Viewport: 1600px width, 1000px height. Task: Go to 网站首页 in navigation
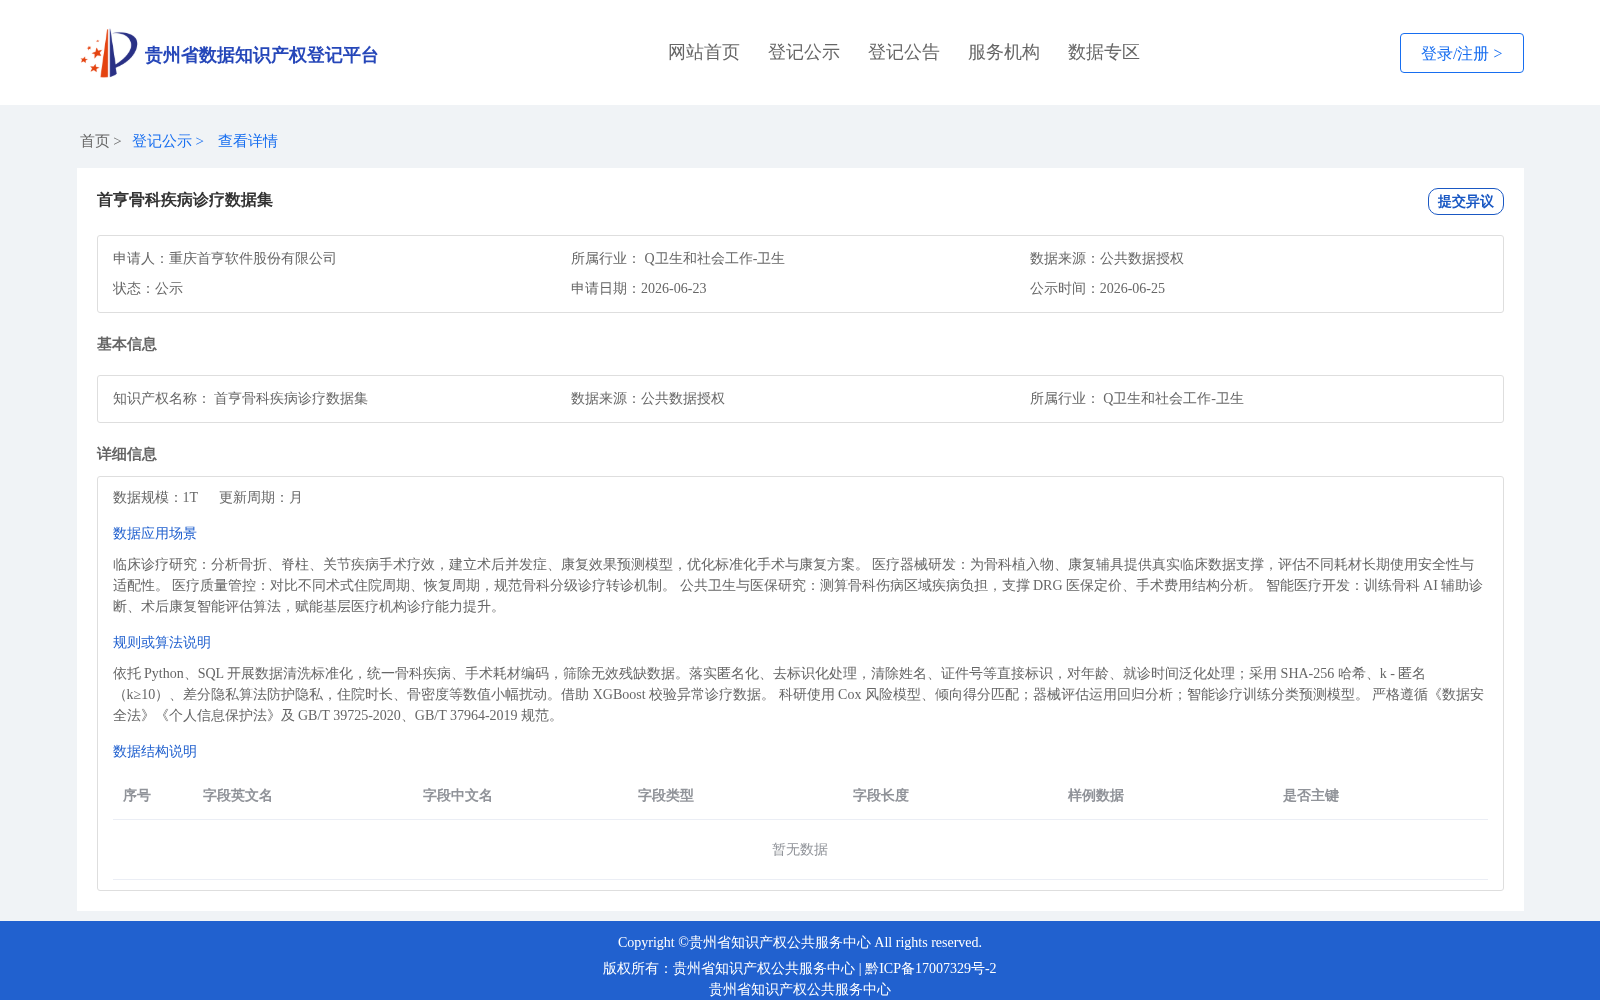click(x=704, y=52)
